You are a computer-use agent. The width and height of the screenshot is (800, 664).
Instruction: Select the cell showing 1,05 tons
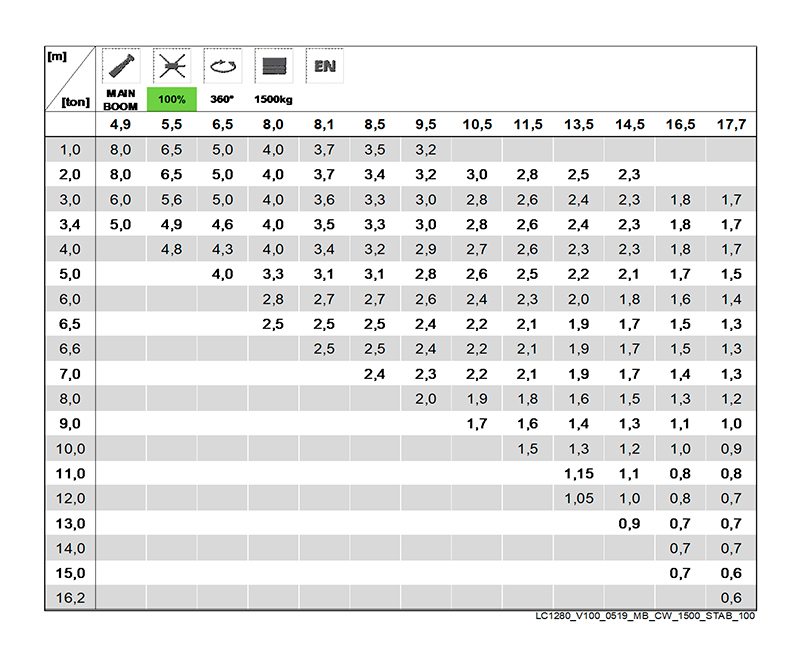coord(578,498)
